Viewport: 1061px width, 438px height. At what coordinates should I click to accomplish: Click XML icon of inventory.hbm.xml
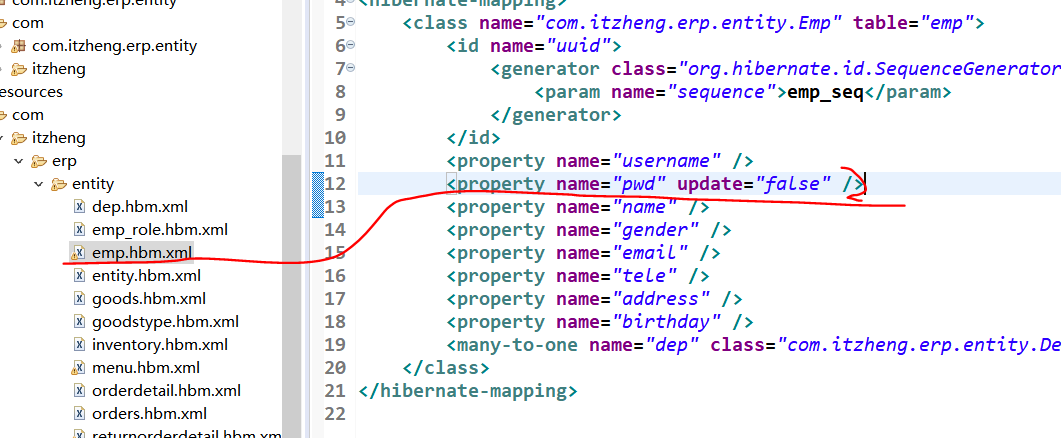pyautogui.click(x=78, y=345)
